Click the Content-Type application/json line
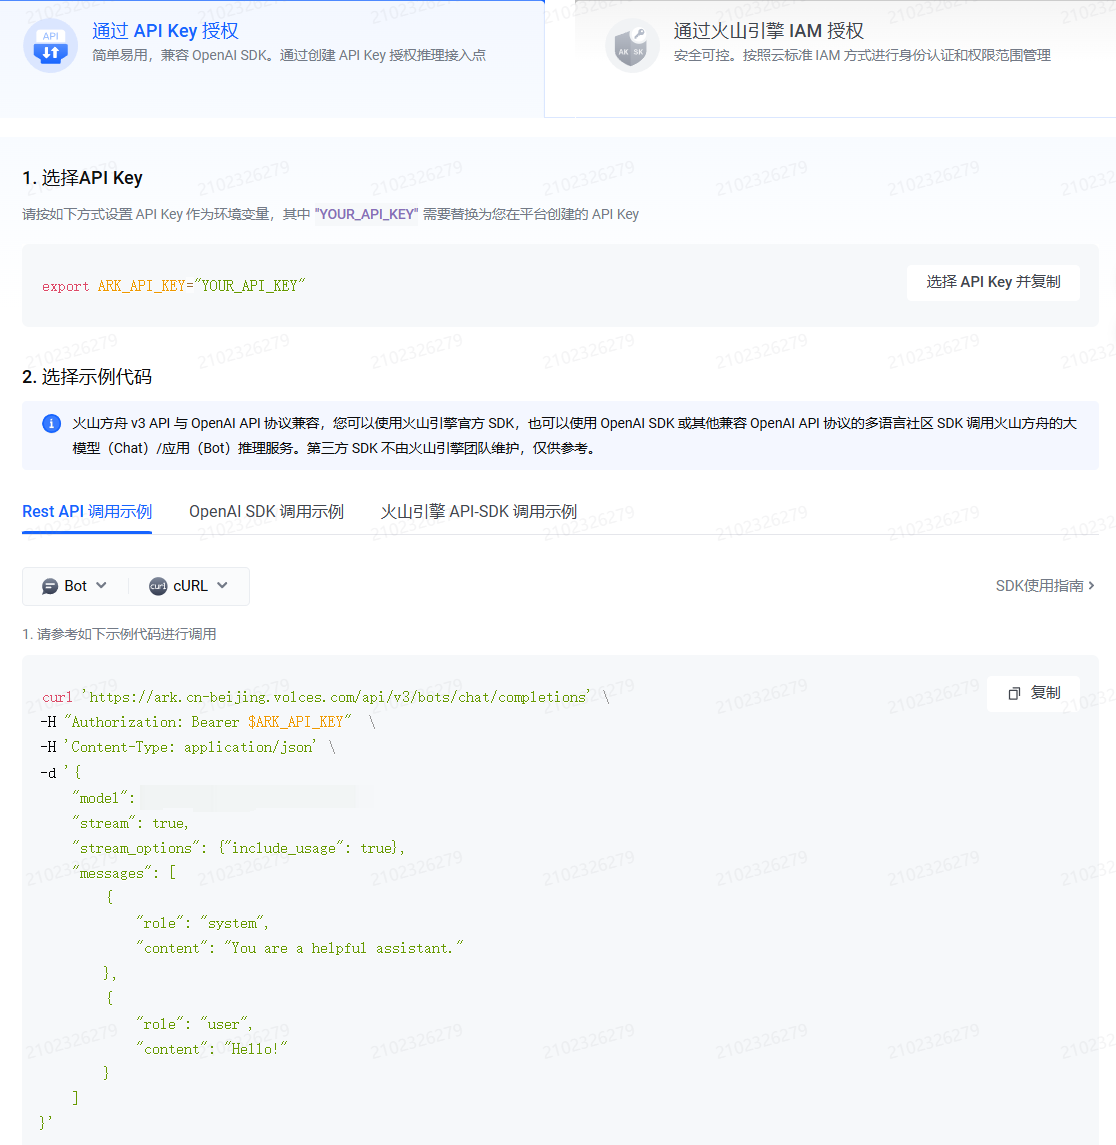Image resolution: width=1116 pixels, height=1145 pixels. point(188,747)
